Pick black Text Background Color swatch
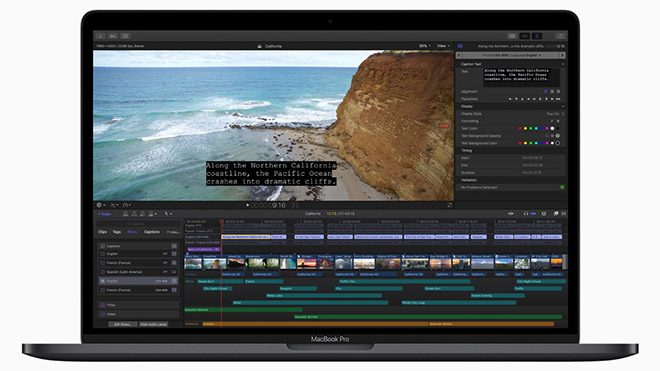 [558, 143]
